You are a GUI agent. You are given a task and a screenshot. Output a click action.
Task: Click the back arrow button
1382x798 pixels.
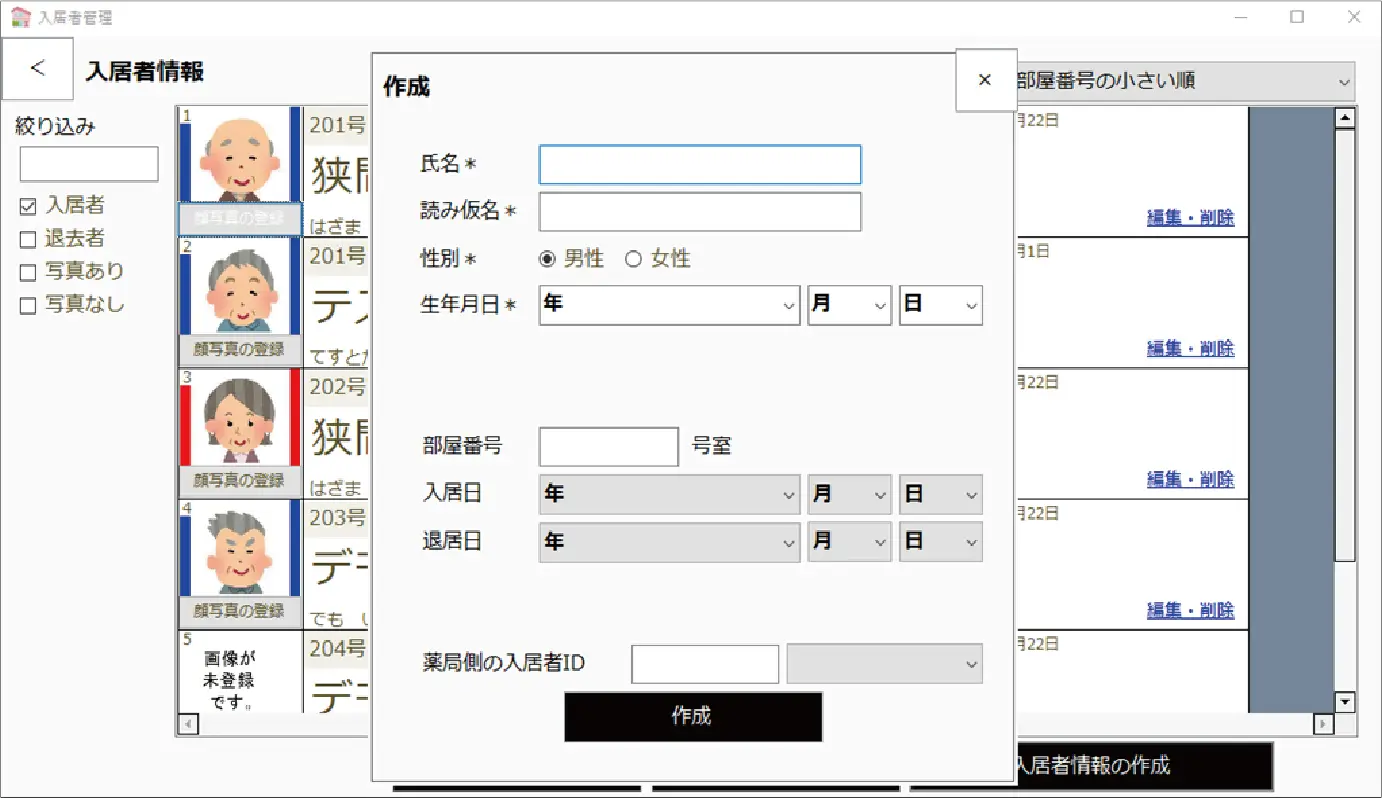[x=37, y=69]
